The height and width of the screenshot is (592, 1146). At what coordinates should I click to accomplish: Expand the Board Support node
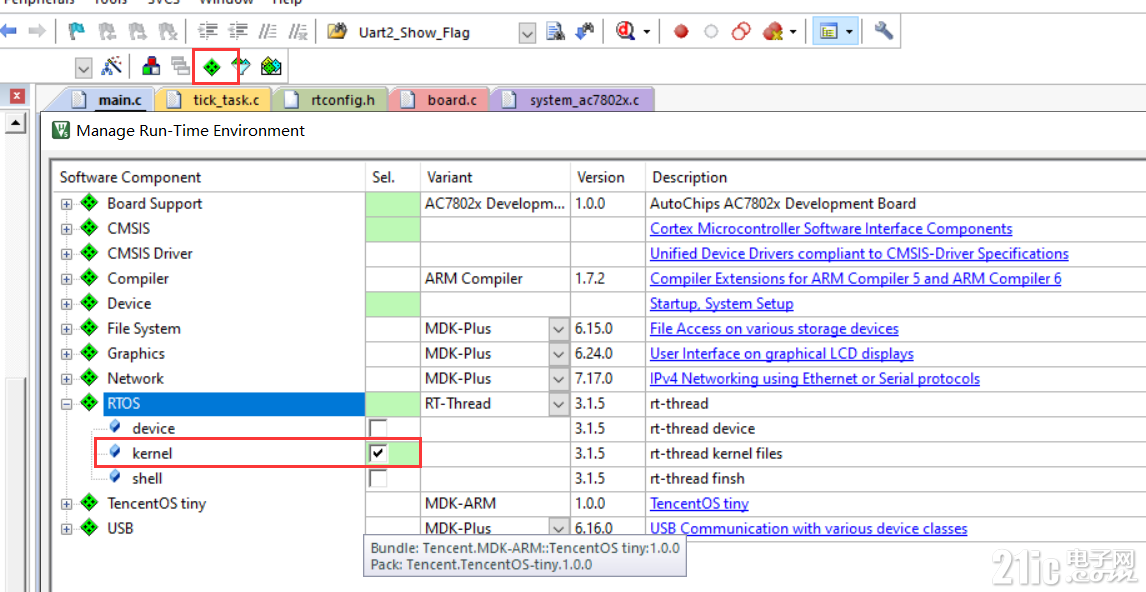click(x=67, y=204)
